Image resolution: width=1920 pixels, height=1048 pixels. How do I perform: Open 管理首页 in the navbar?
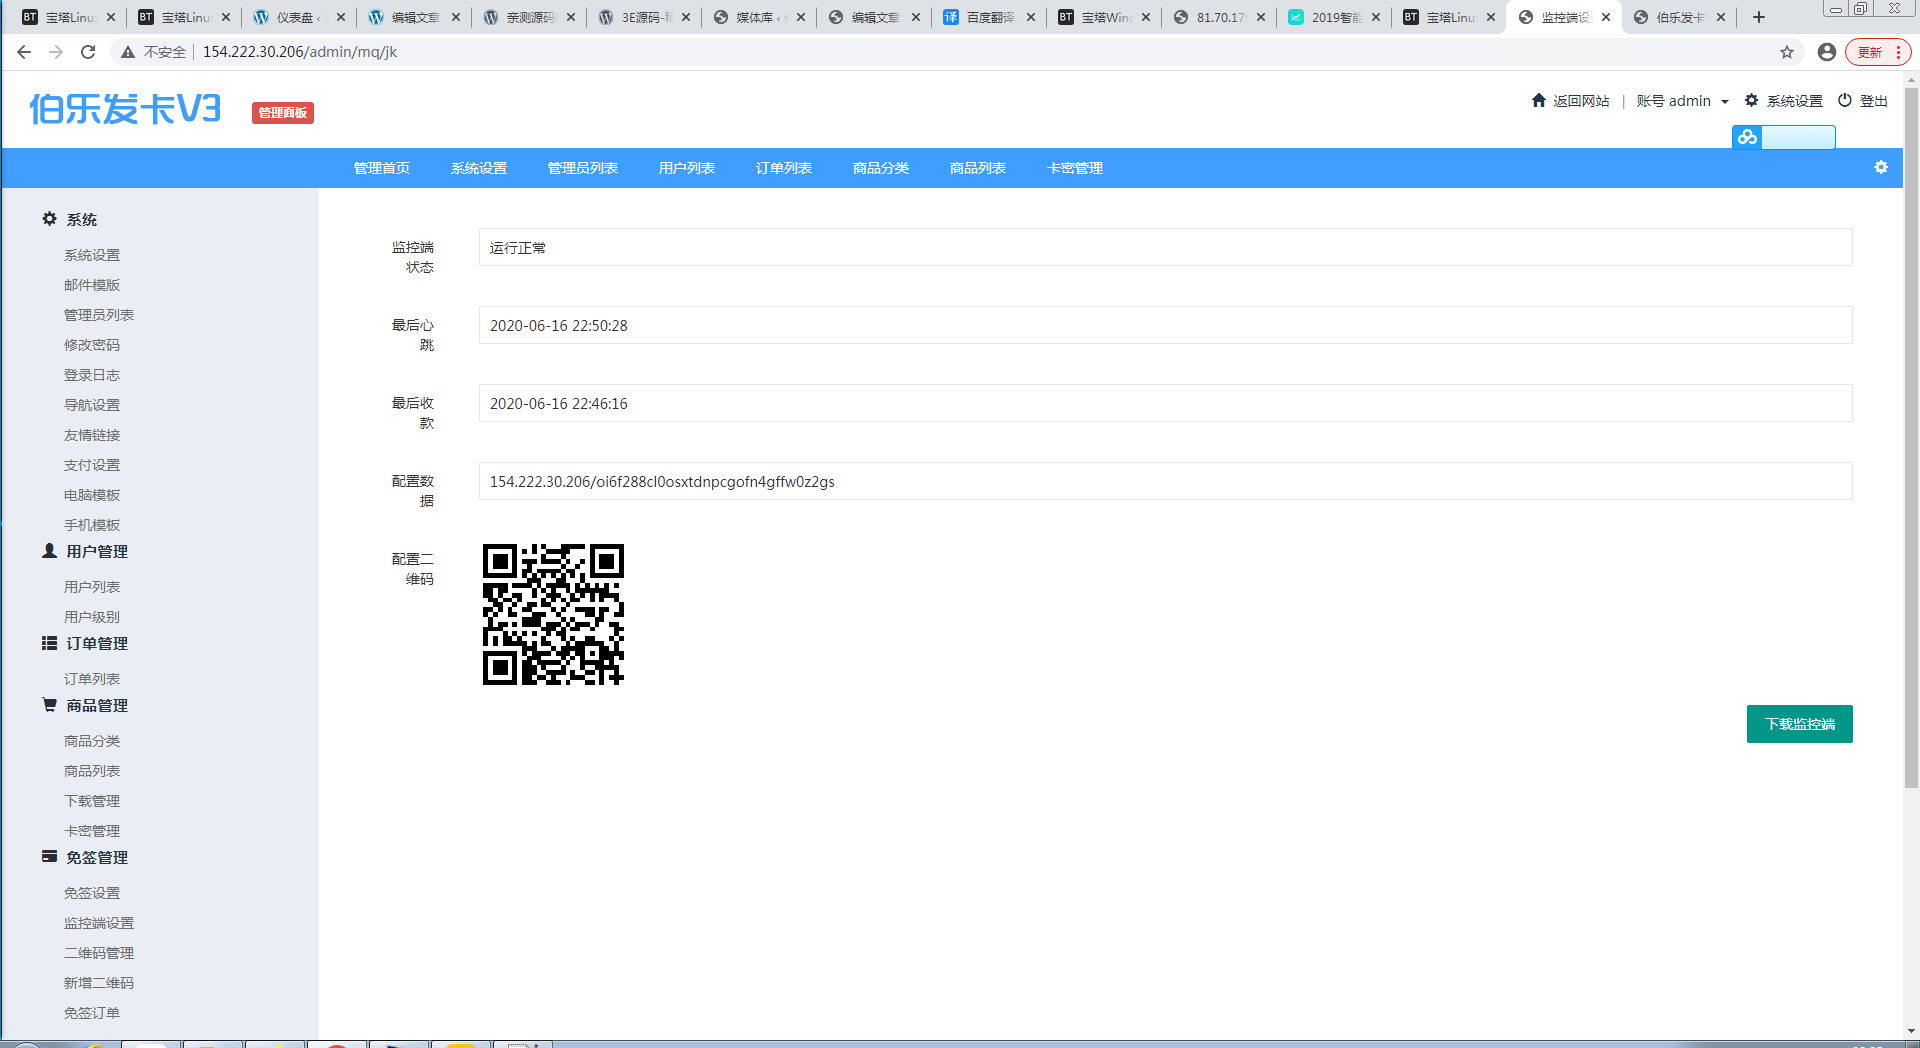[x=382, y=168]
